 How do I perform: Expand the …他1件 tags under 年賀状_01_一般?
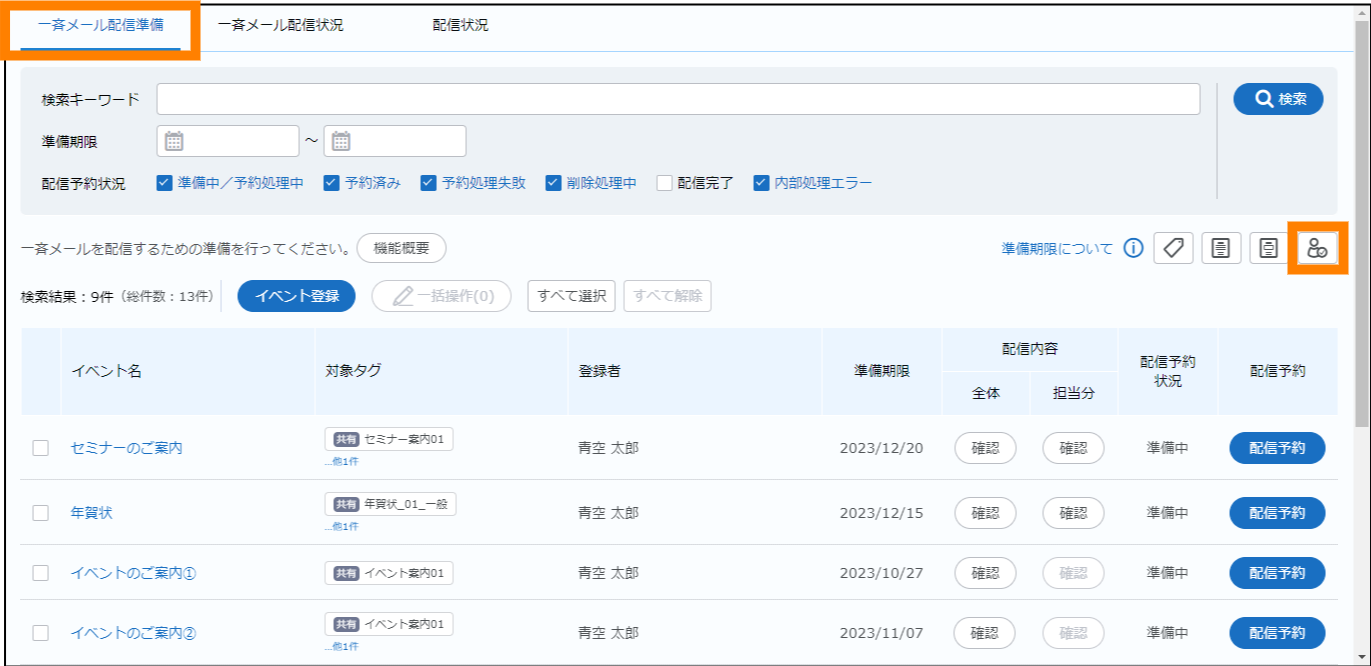[341, 526]
